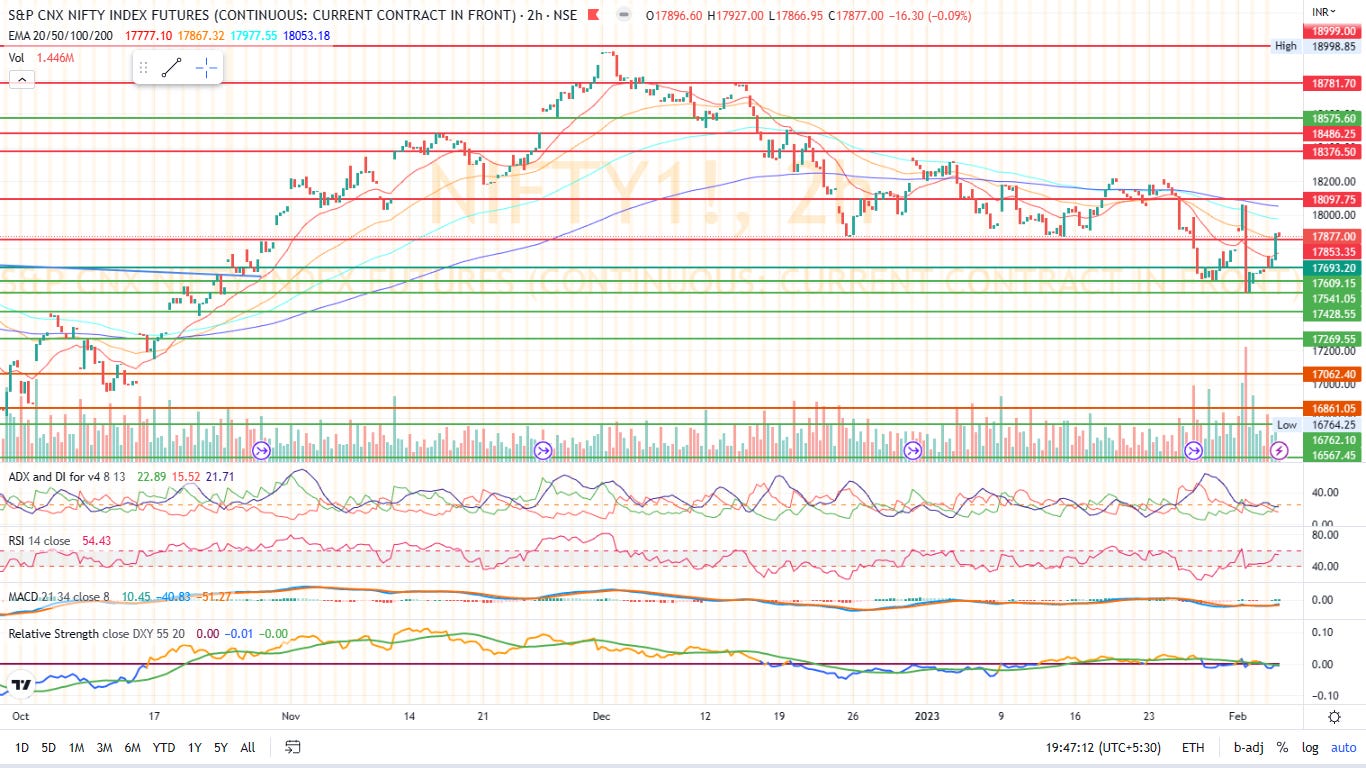Open the ETH session selector
This screenshot has height=768, width=1366.
click(1193, 747)
